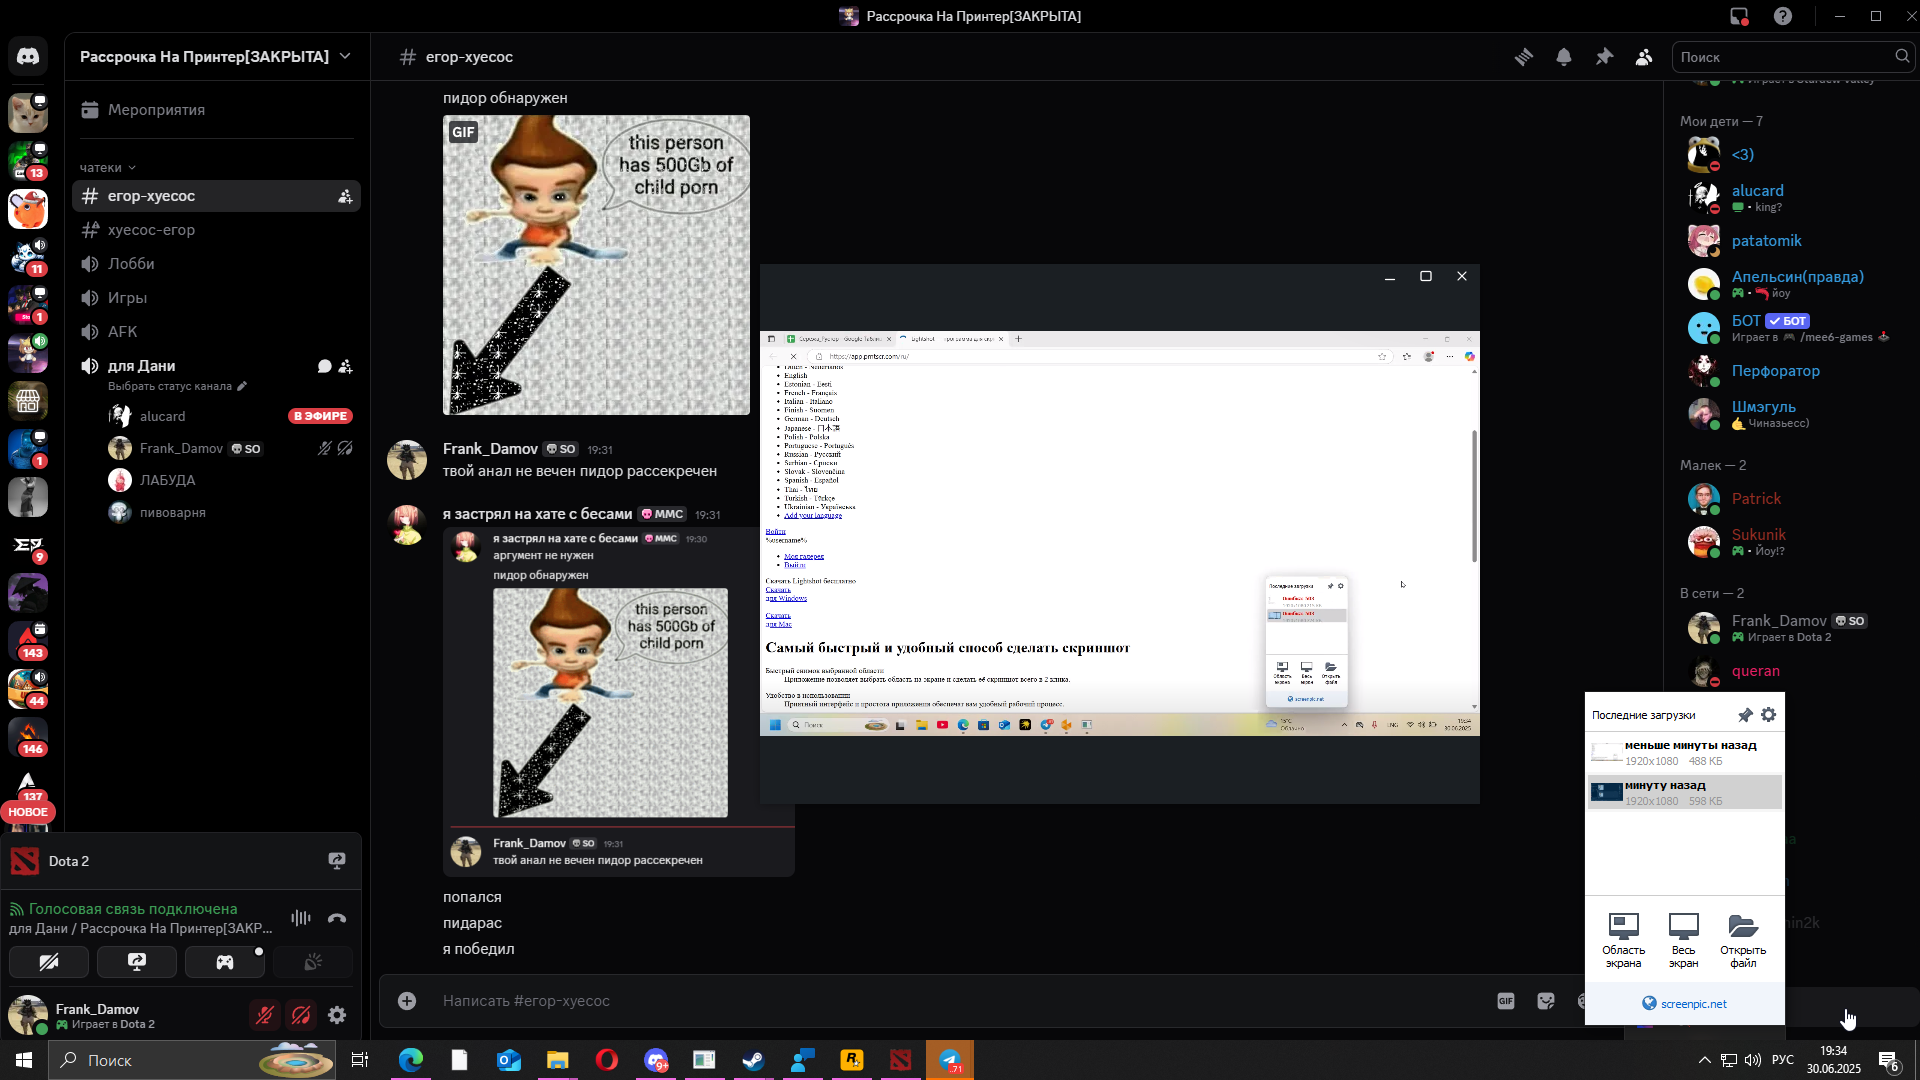Edit channel status pencil icon
The height and width of the screenshot is (1080, 1920).
(242, 386)
